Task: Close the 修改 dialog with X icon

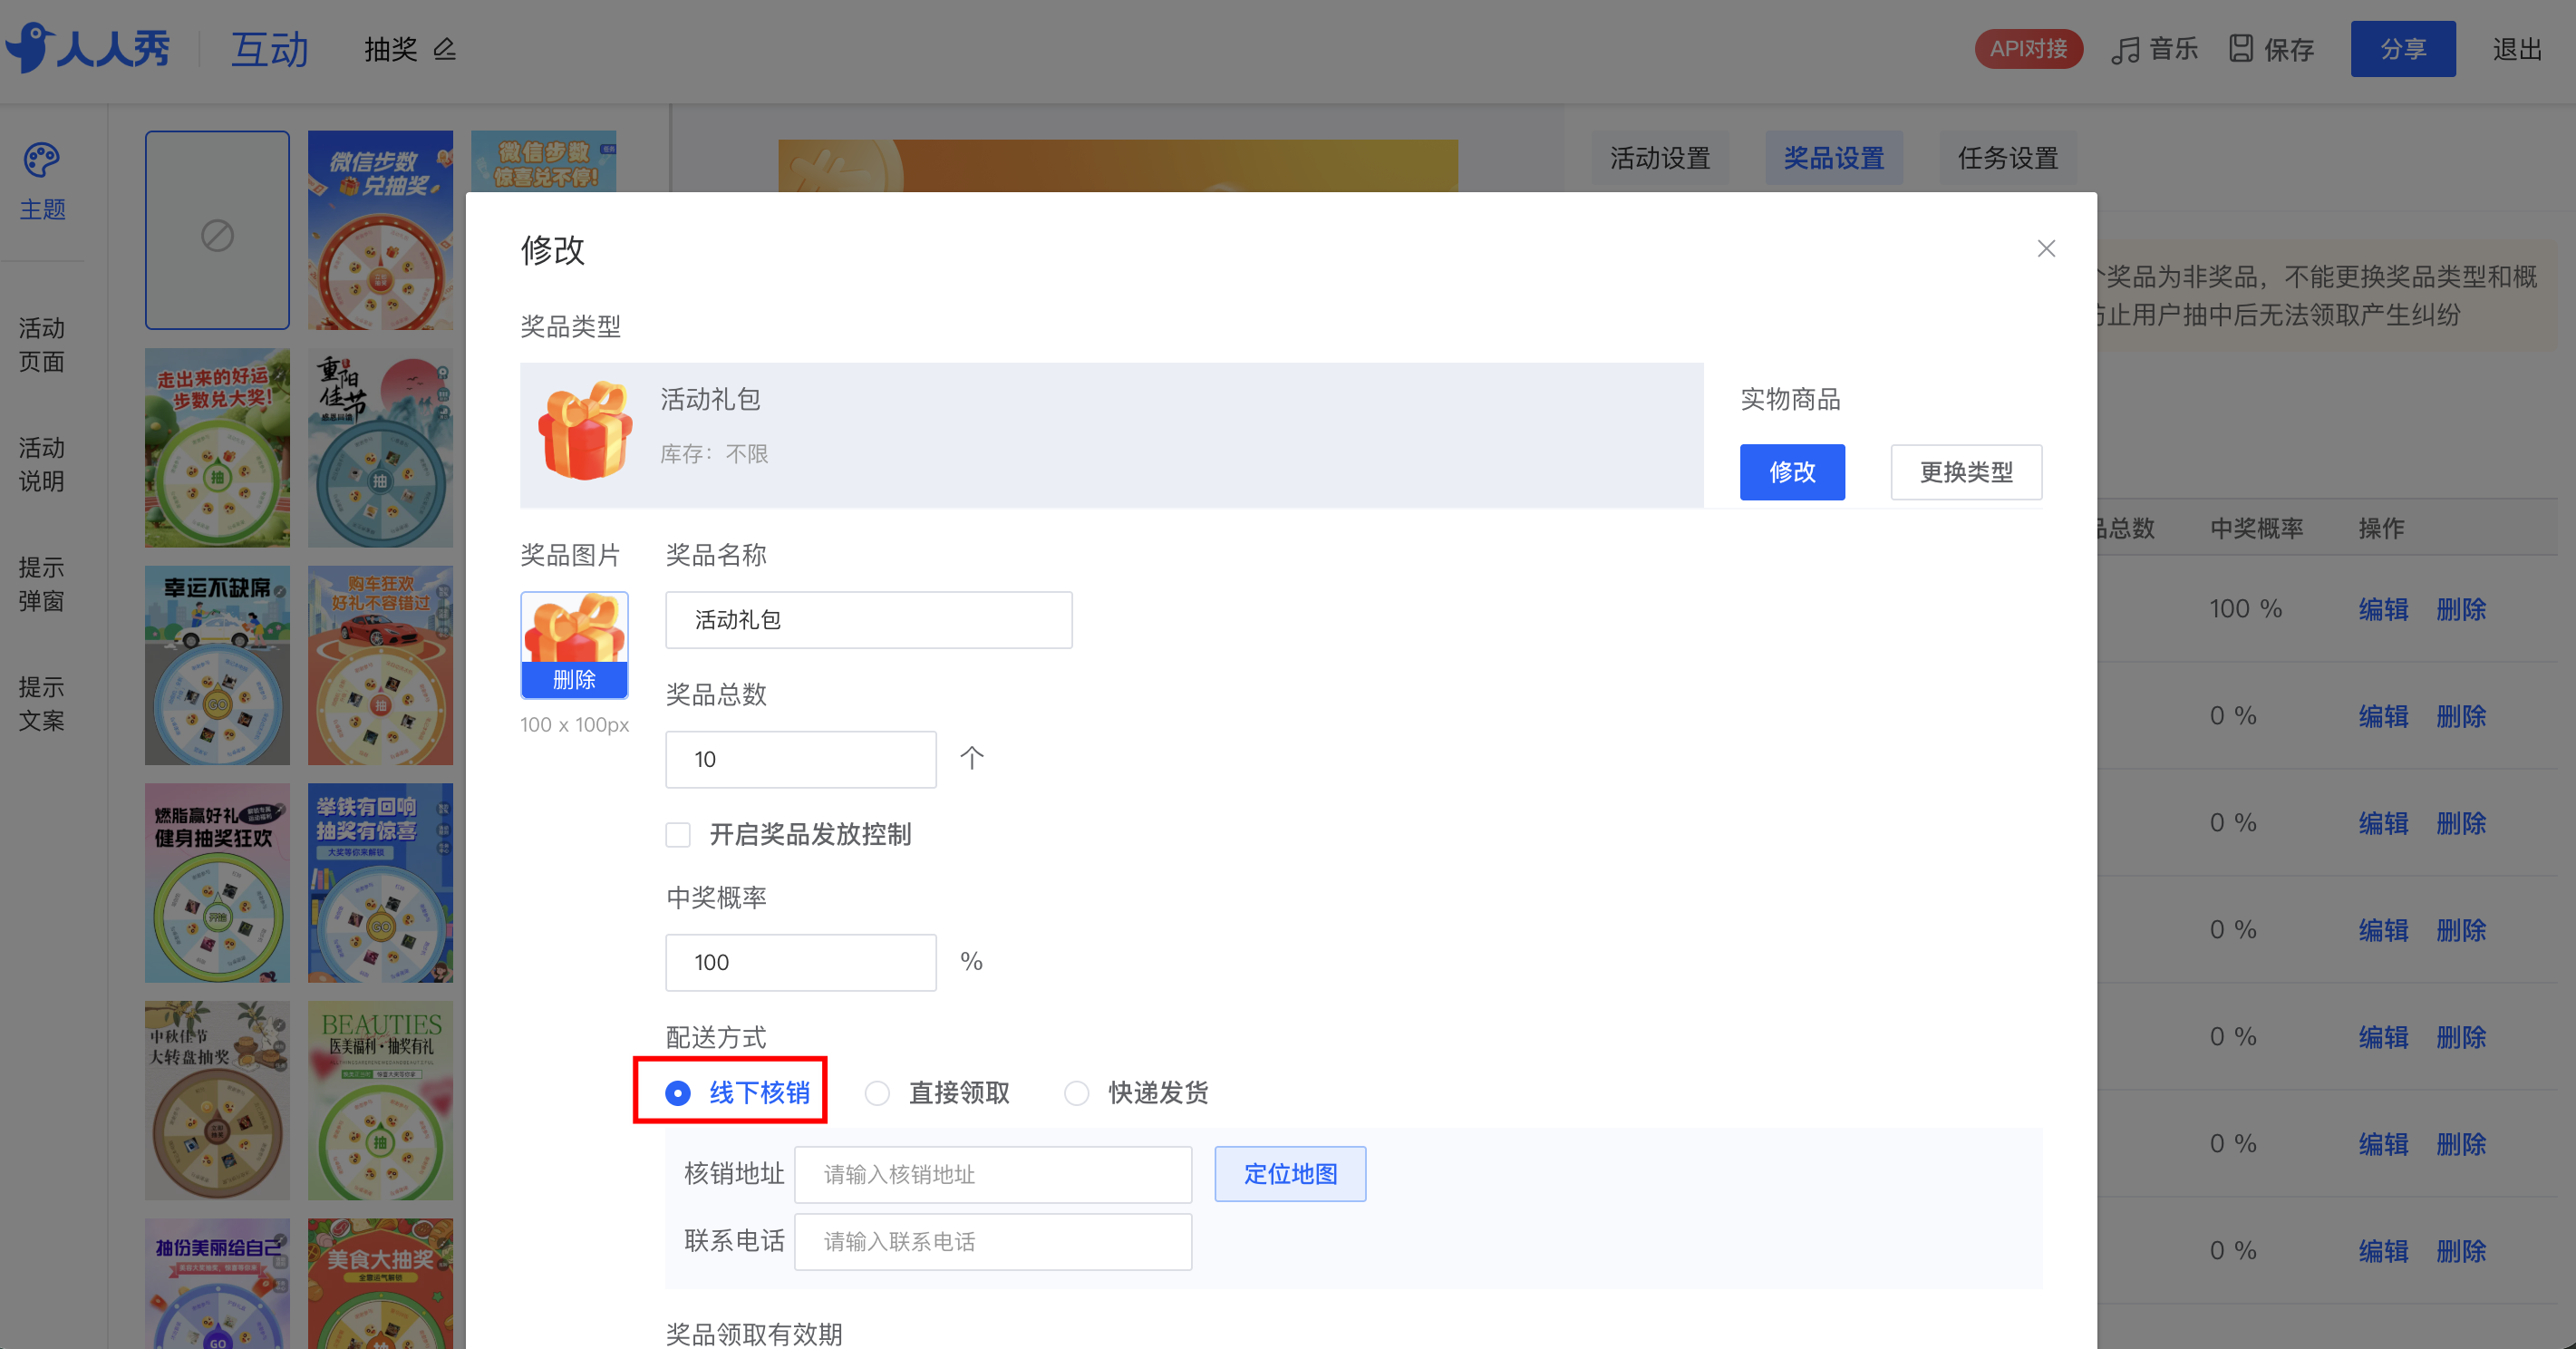Action: tap(2046, 249)
